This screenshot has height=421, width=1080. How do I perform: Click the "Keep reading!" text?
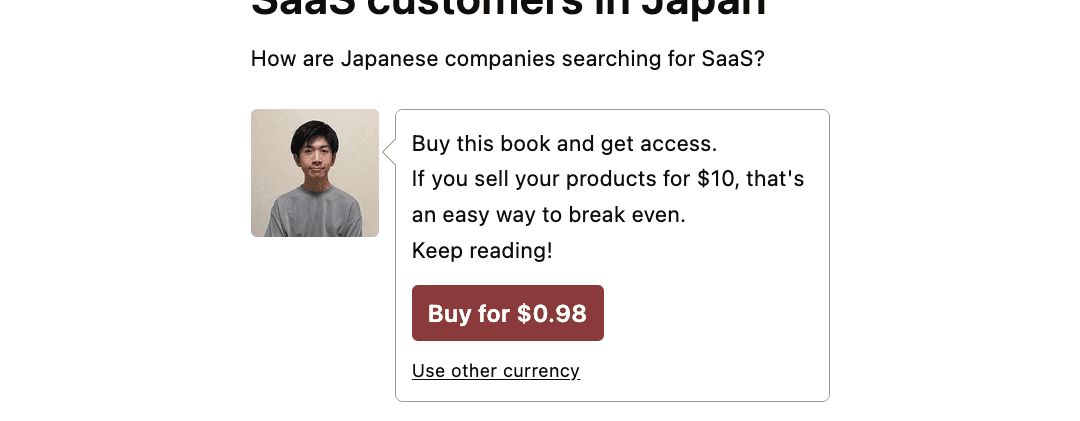click(x=482, y=250)
